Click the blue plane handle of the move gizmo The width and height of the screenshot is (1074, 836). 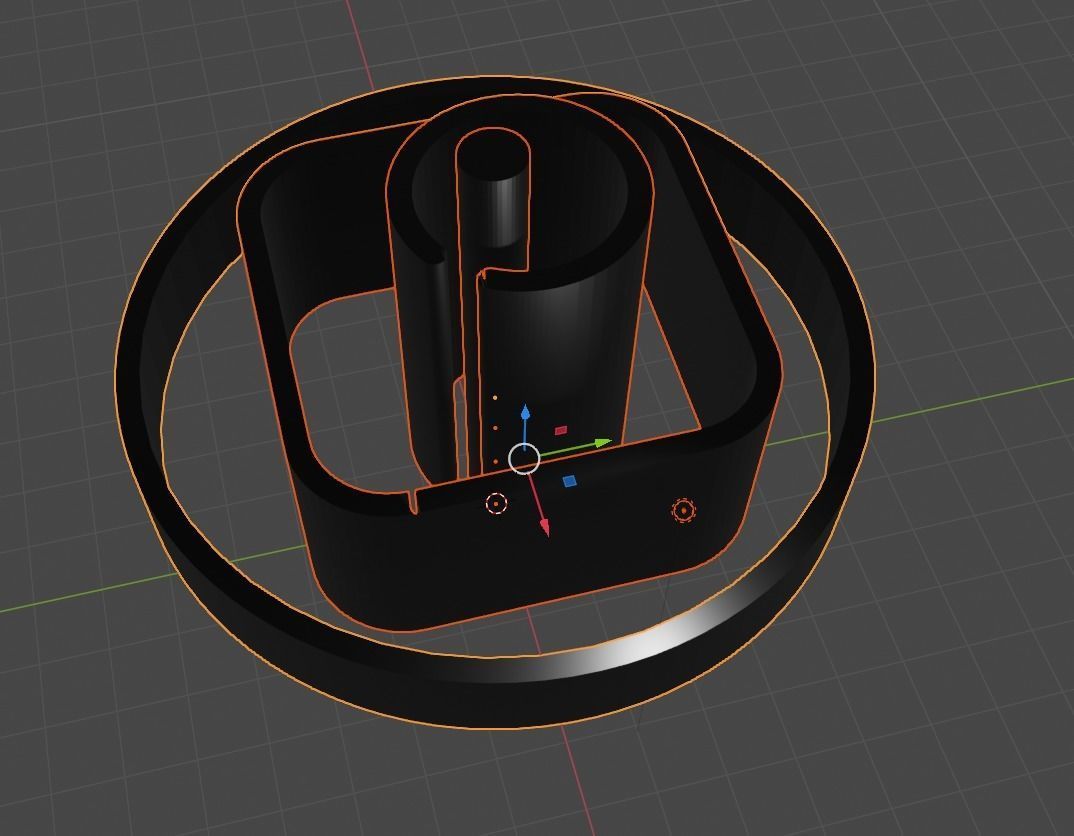point(569,481)
